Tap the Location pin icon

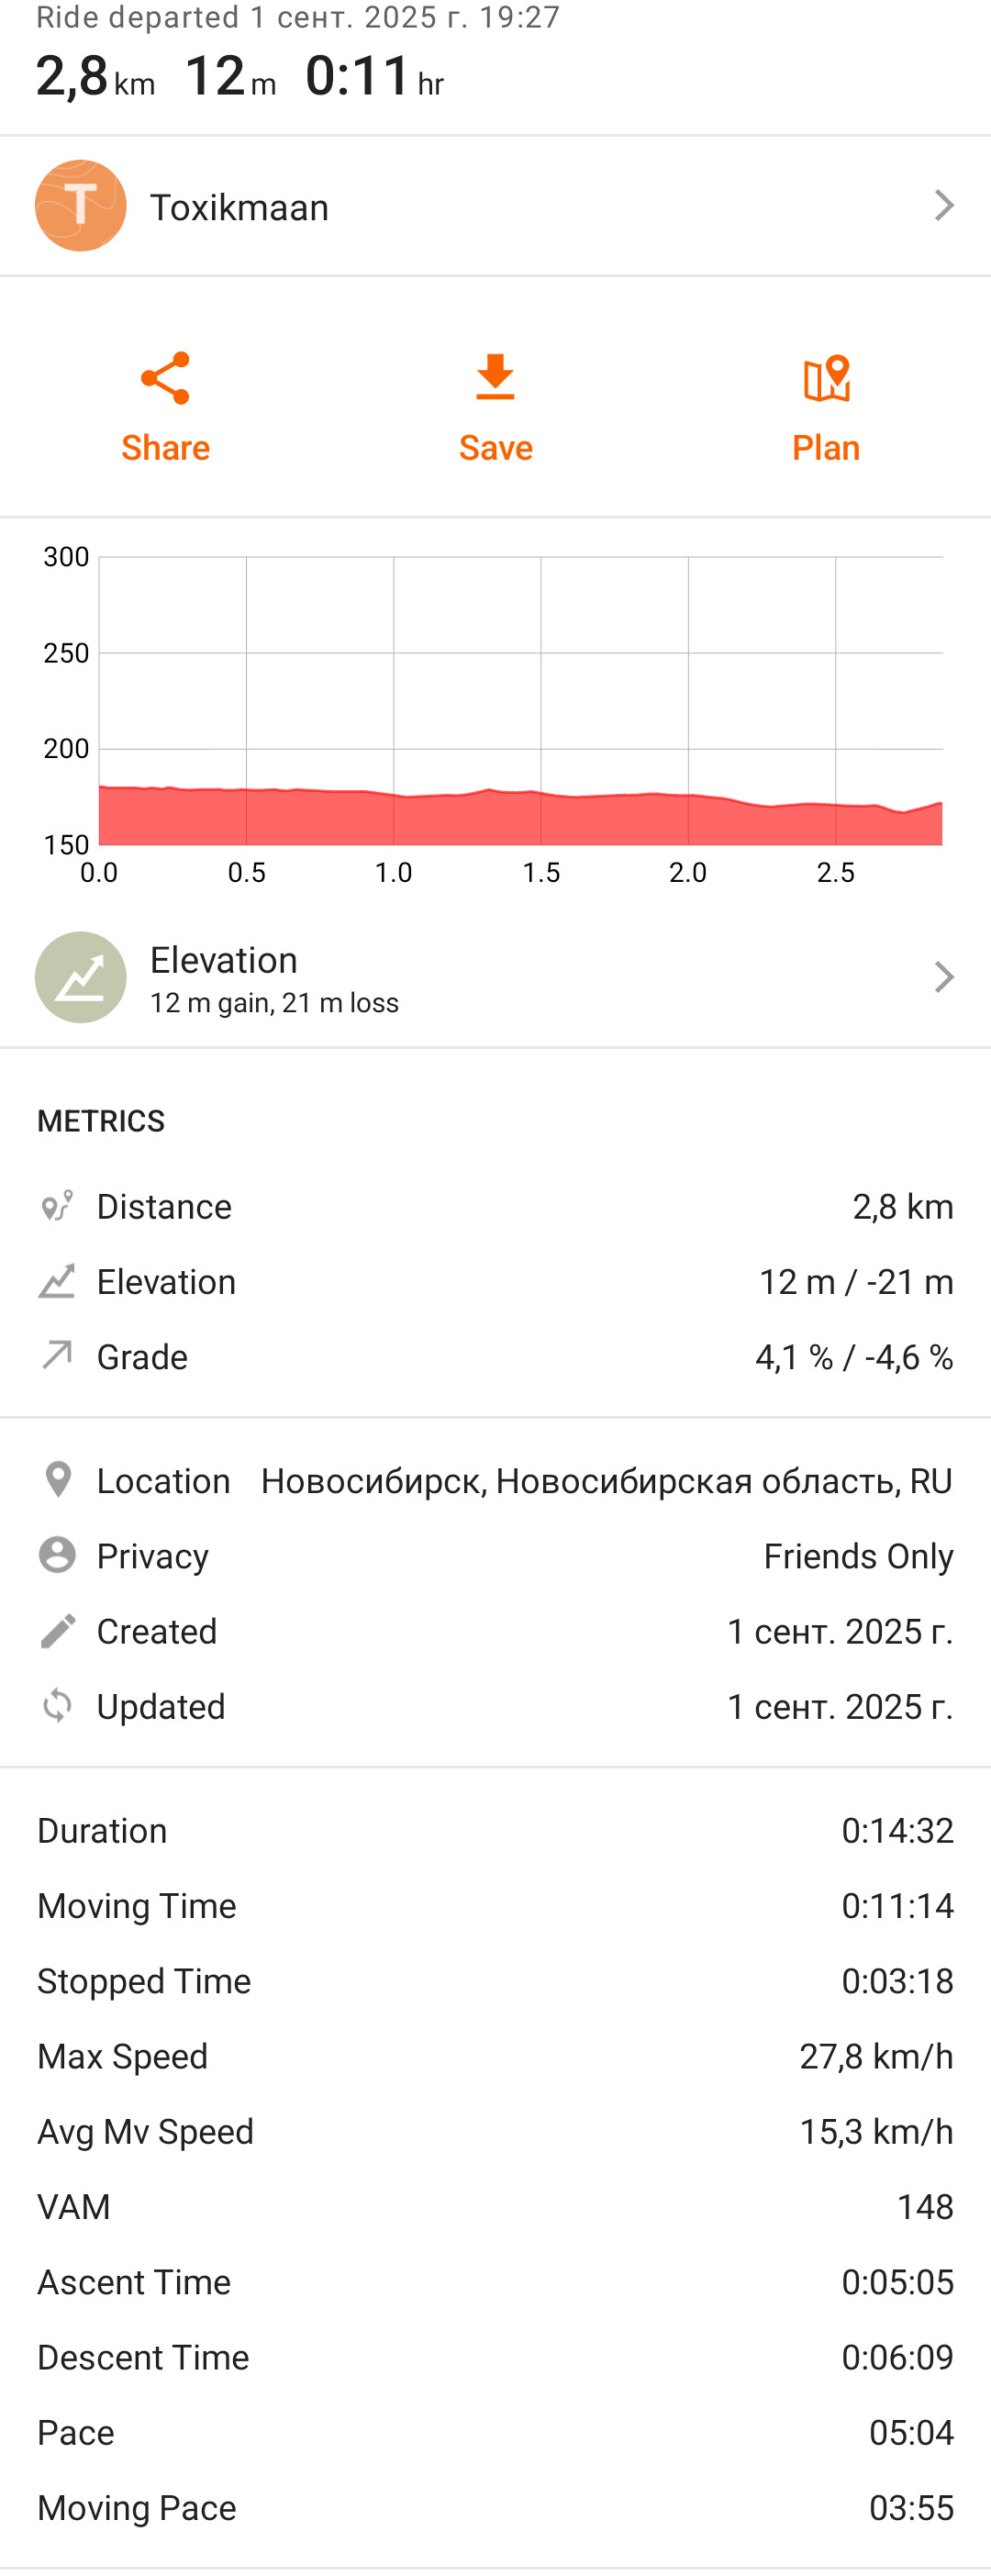(58, 1480)
